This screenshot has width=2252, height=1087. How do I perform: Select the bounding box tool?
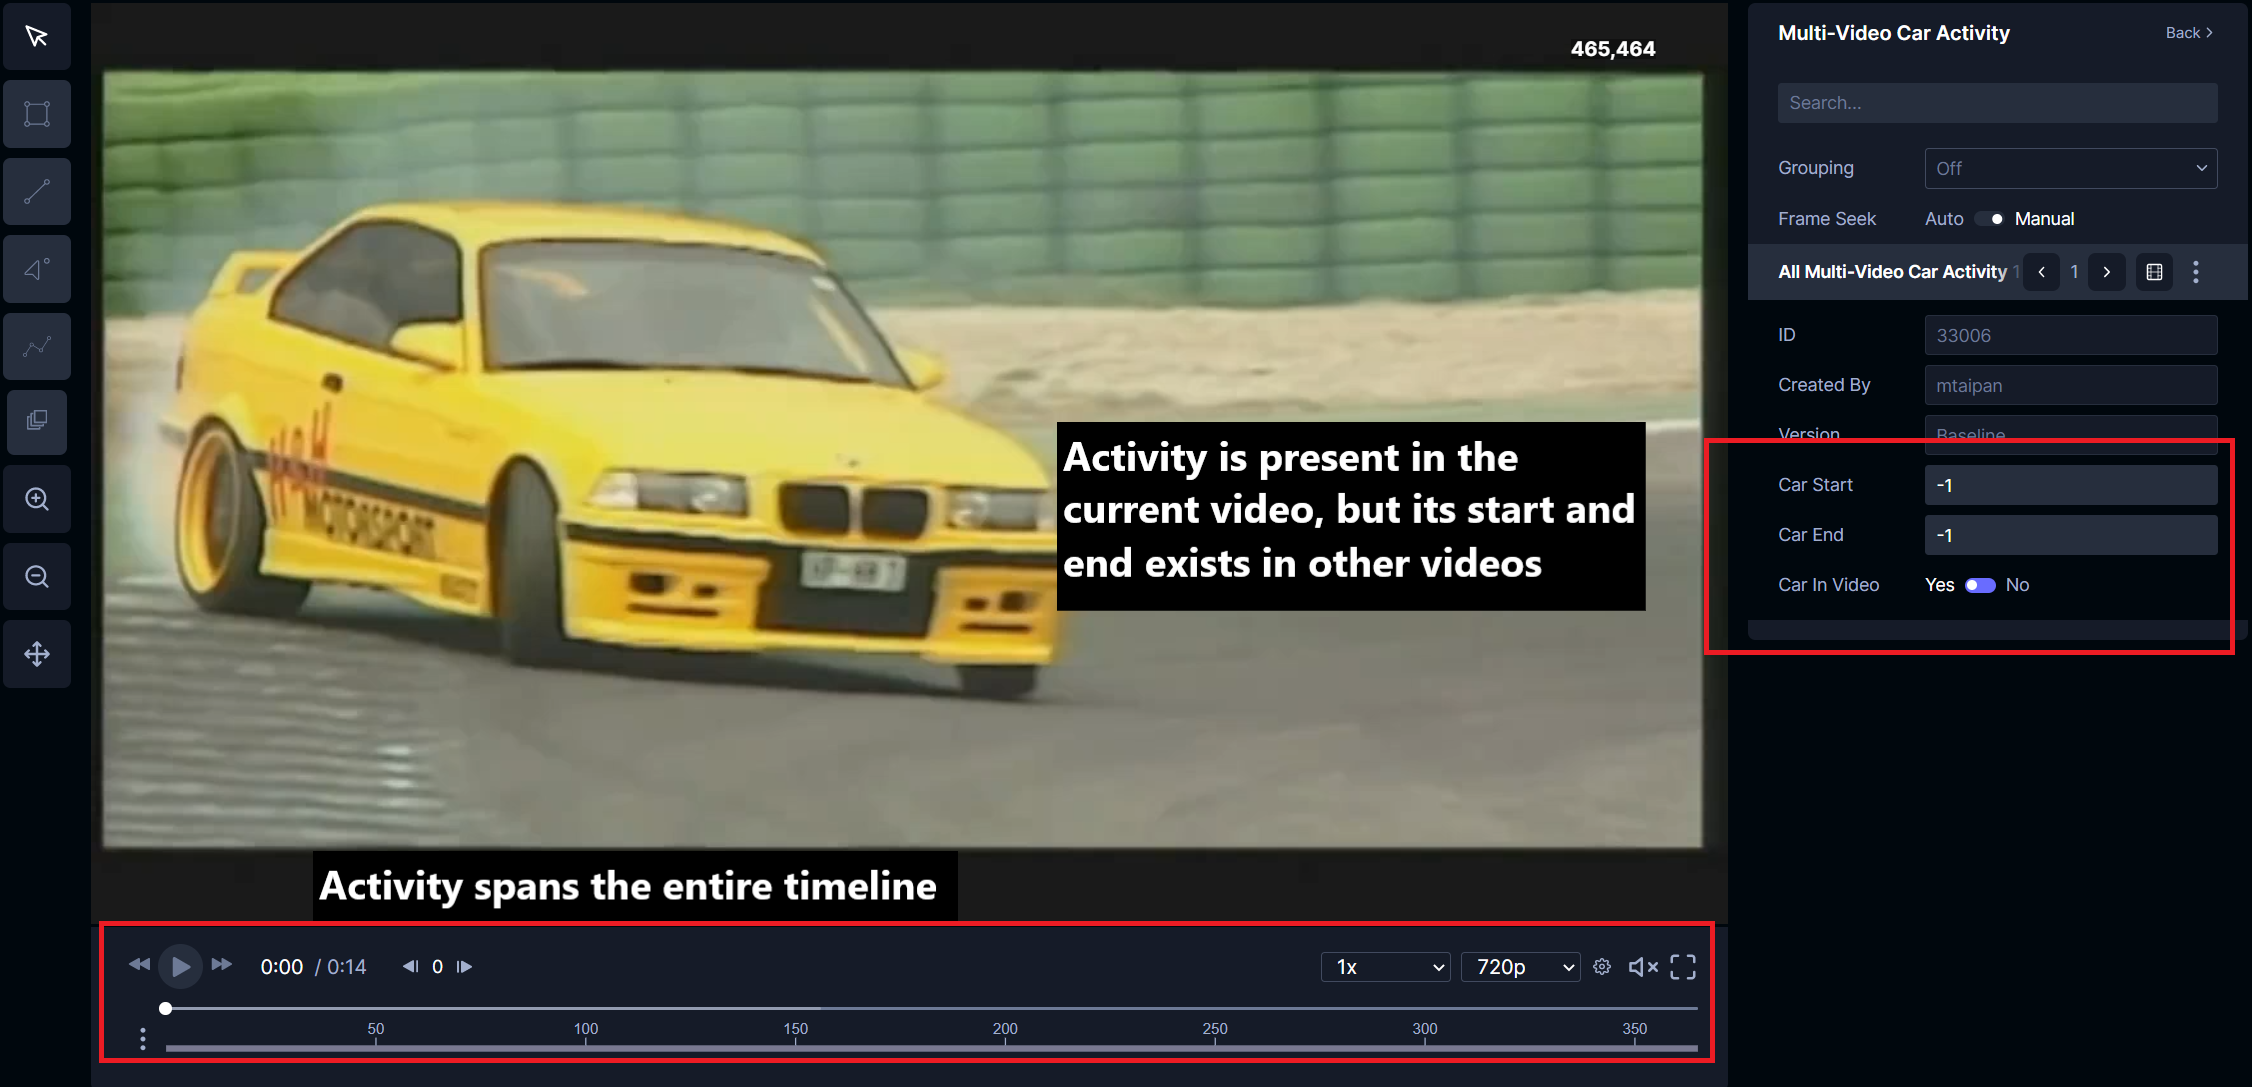(37, 114)
